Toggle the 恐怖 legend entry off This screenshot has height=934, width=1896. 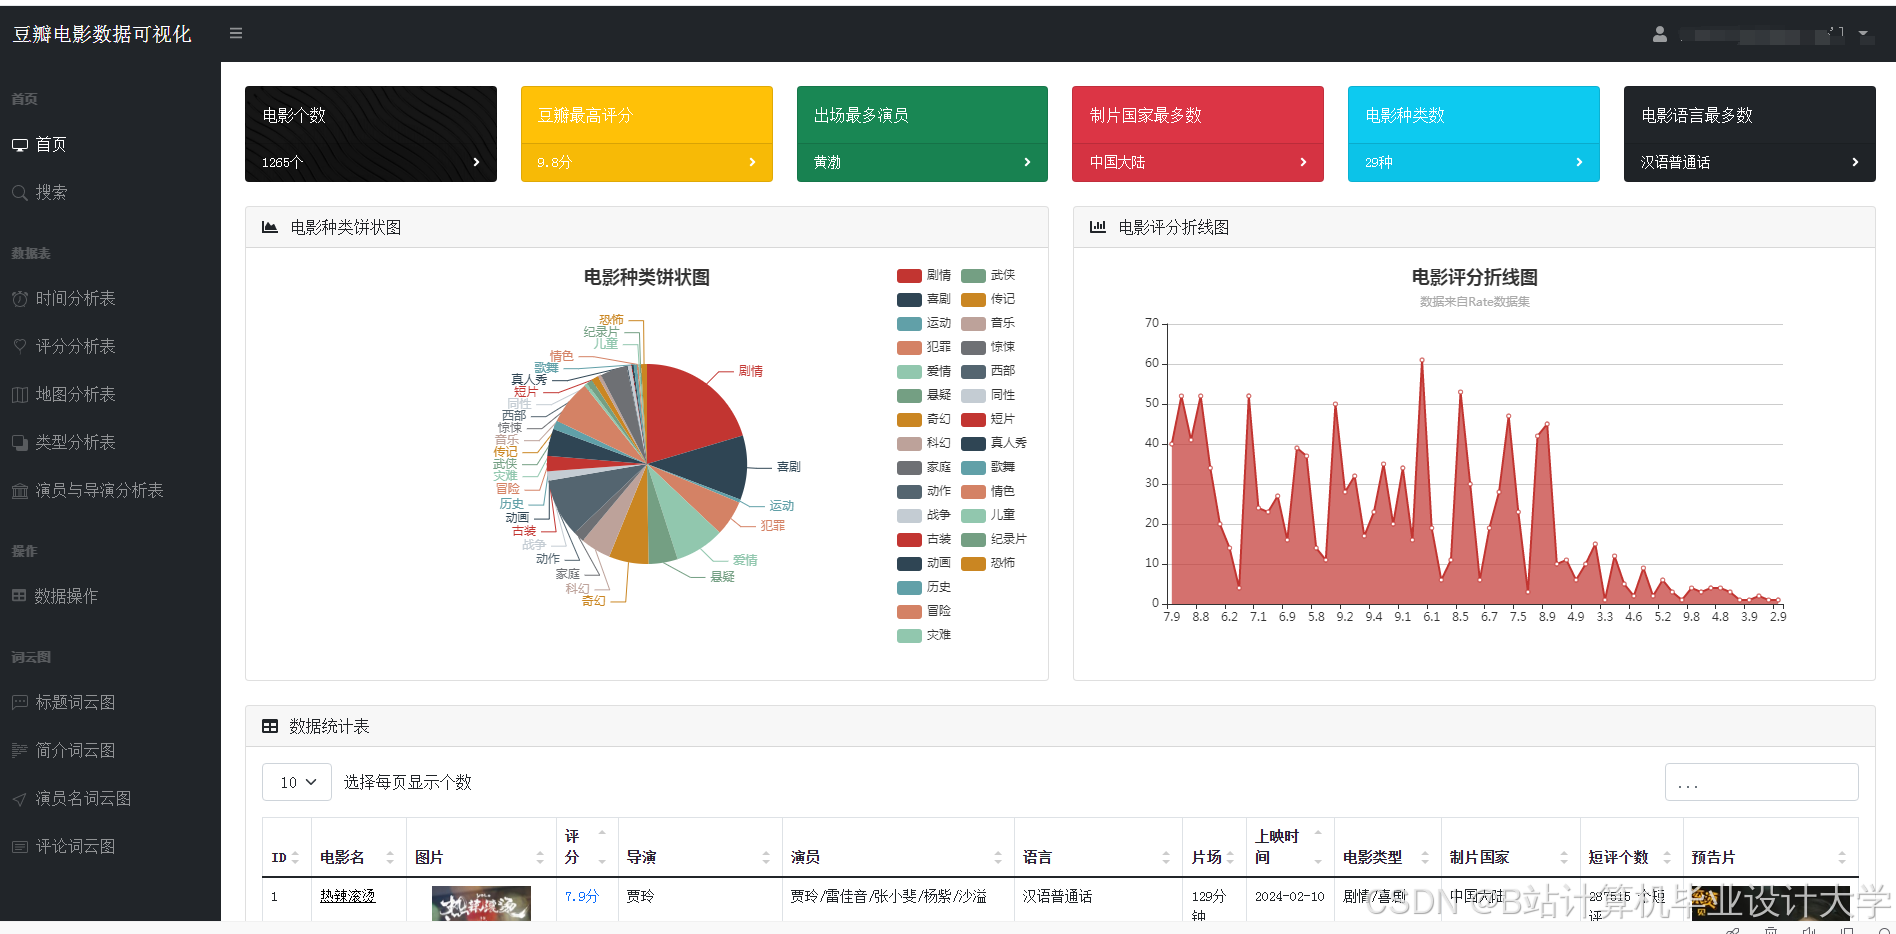(x=985, y=563)
